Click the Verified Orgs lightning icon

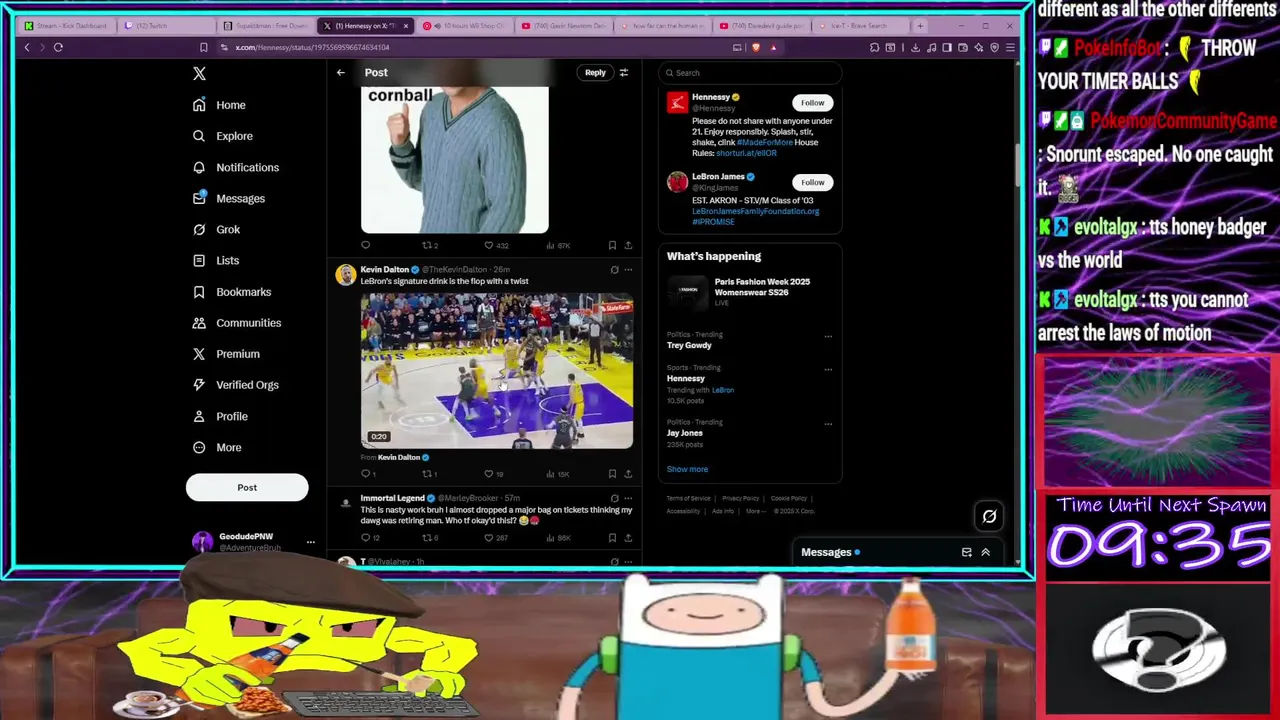click(199, 385)
